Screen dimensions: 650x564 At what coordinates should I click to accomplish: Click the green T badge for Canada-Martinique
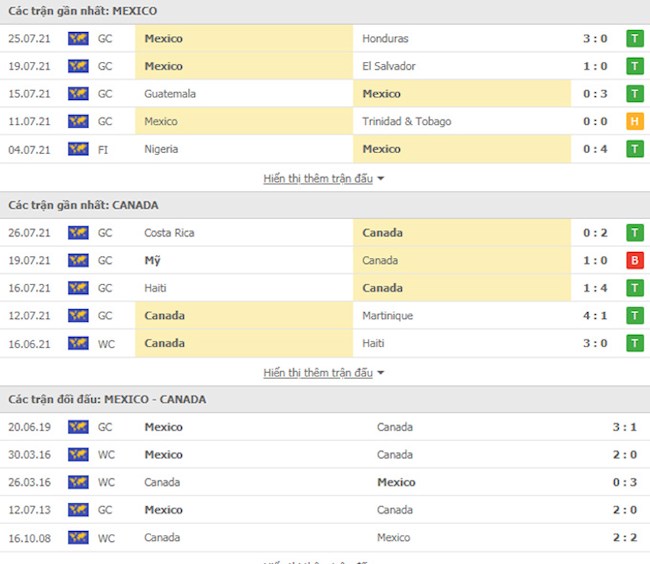coord(634,316)
